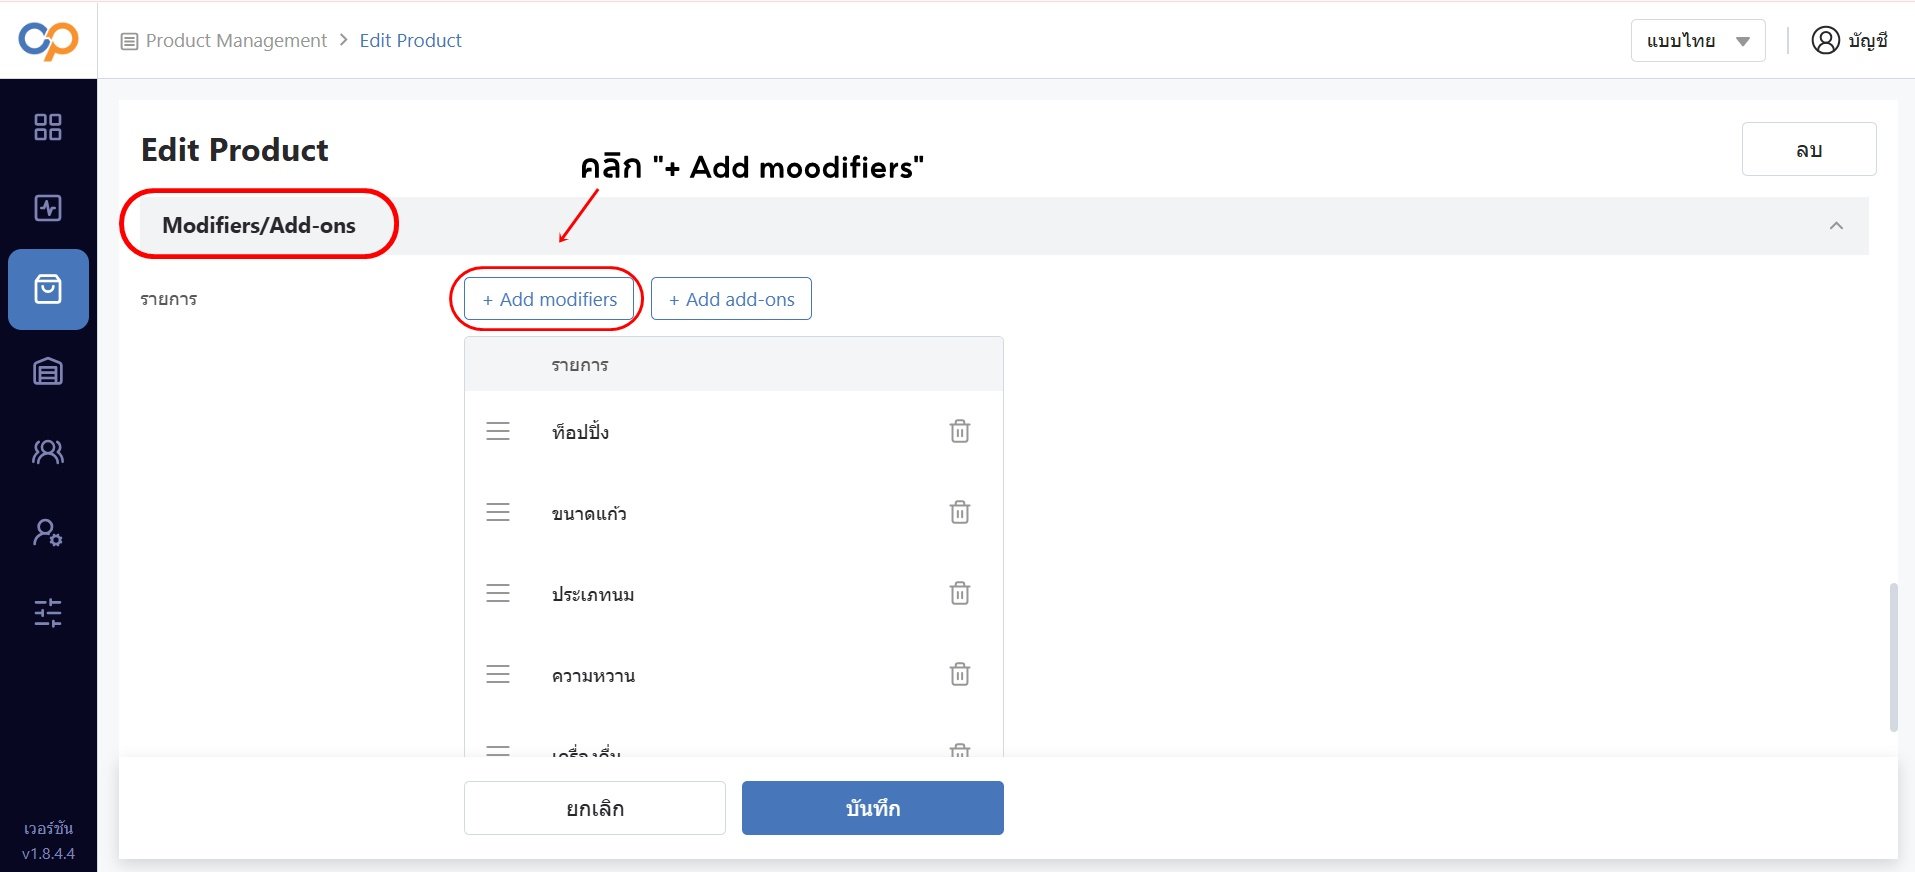Open the แบบไทย language dropdown
The height and width of the screenshot is (872, 1915).
[x=1698, y=41]
